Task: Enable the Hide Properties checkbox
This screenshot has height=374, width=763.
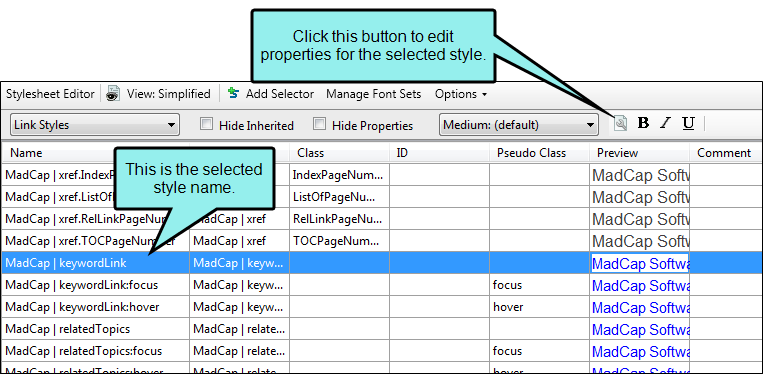Action: [x=320, y=125]
